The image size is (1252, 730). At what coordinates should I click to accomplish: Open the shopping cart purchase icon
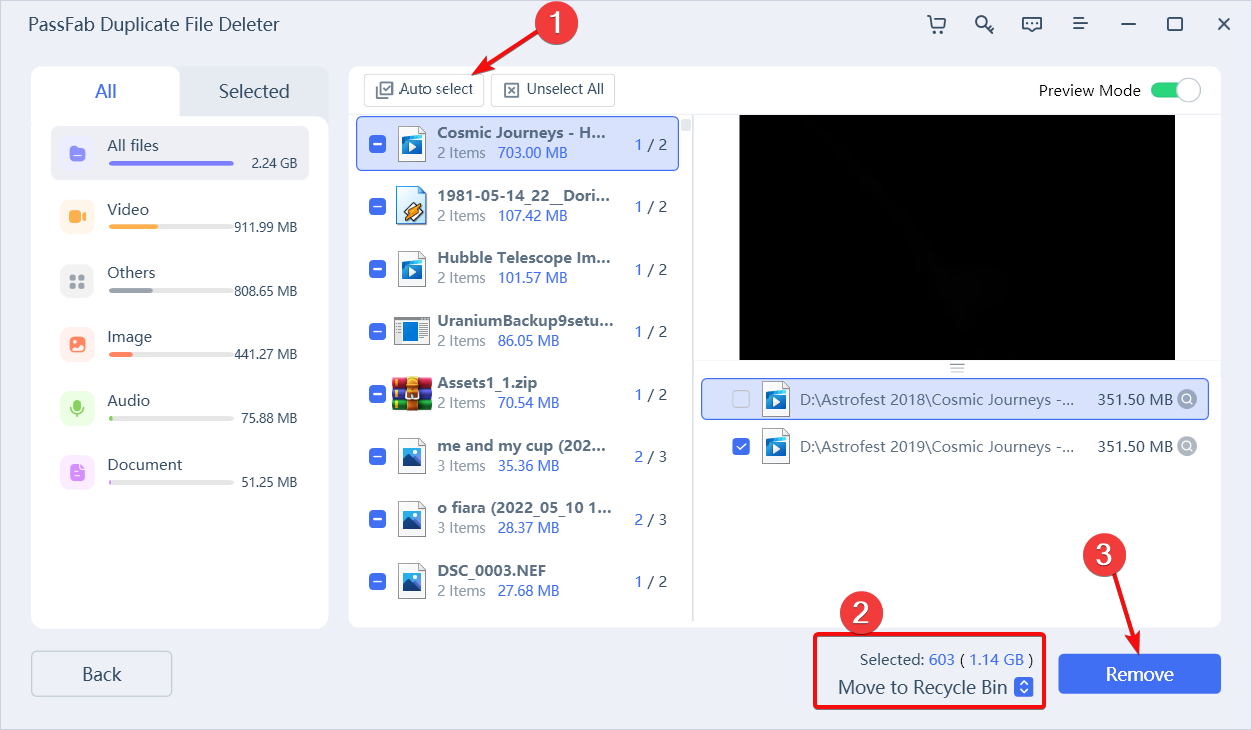(936, 24)
